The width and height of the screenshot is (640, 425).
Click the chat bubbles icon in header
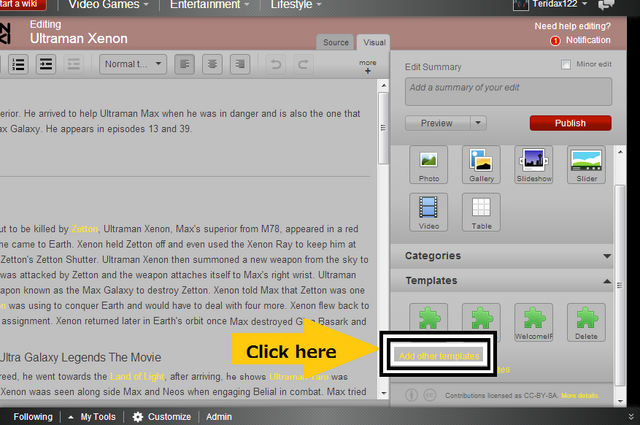point(606,5)
